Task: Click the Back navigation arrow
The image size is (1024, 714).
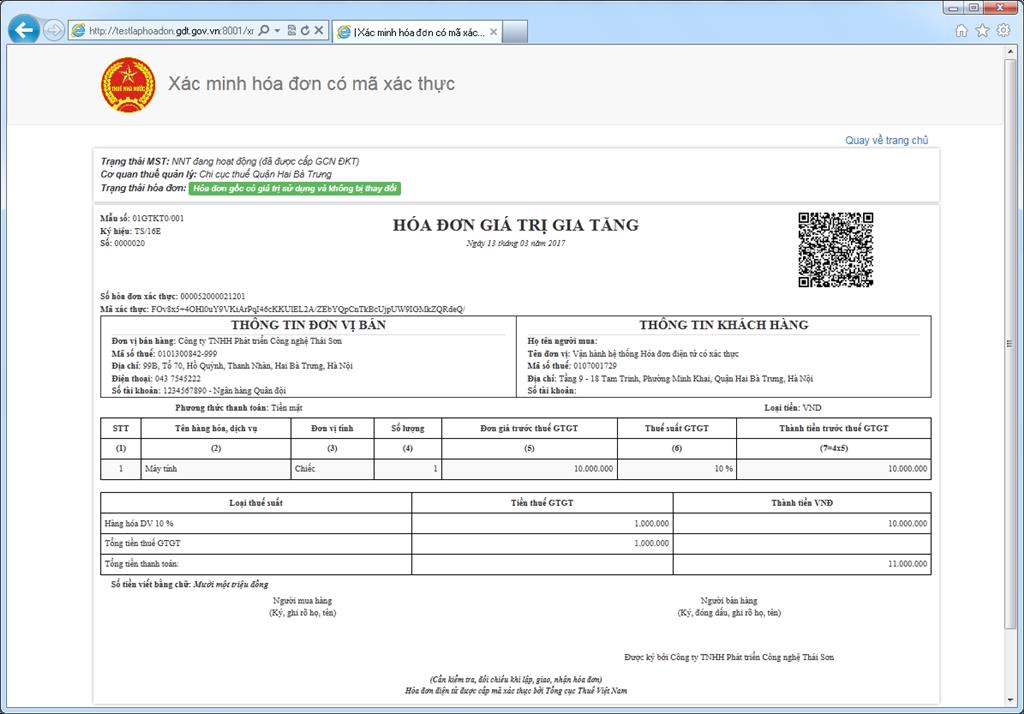Action: [x=22, y=28]
